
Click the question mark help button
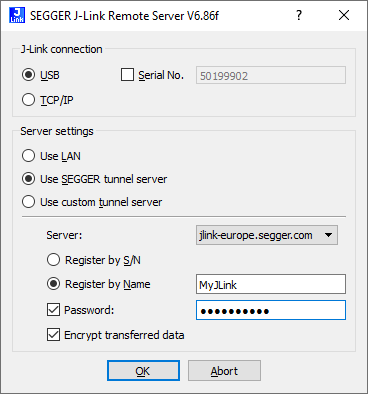click(299, 15)
